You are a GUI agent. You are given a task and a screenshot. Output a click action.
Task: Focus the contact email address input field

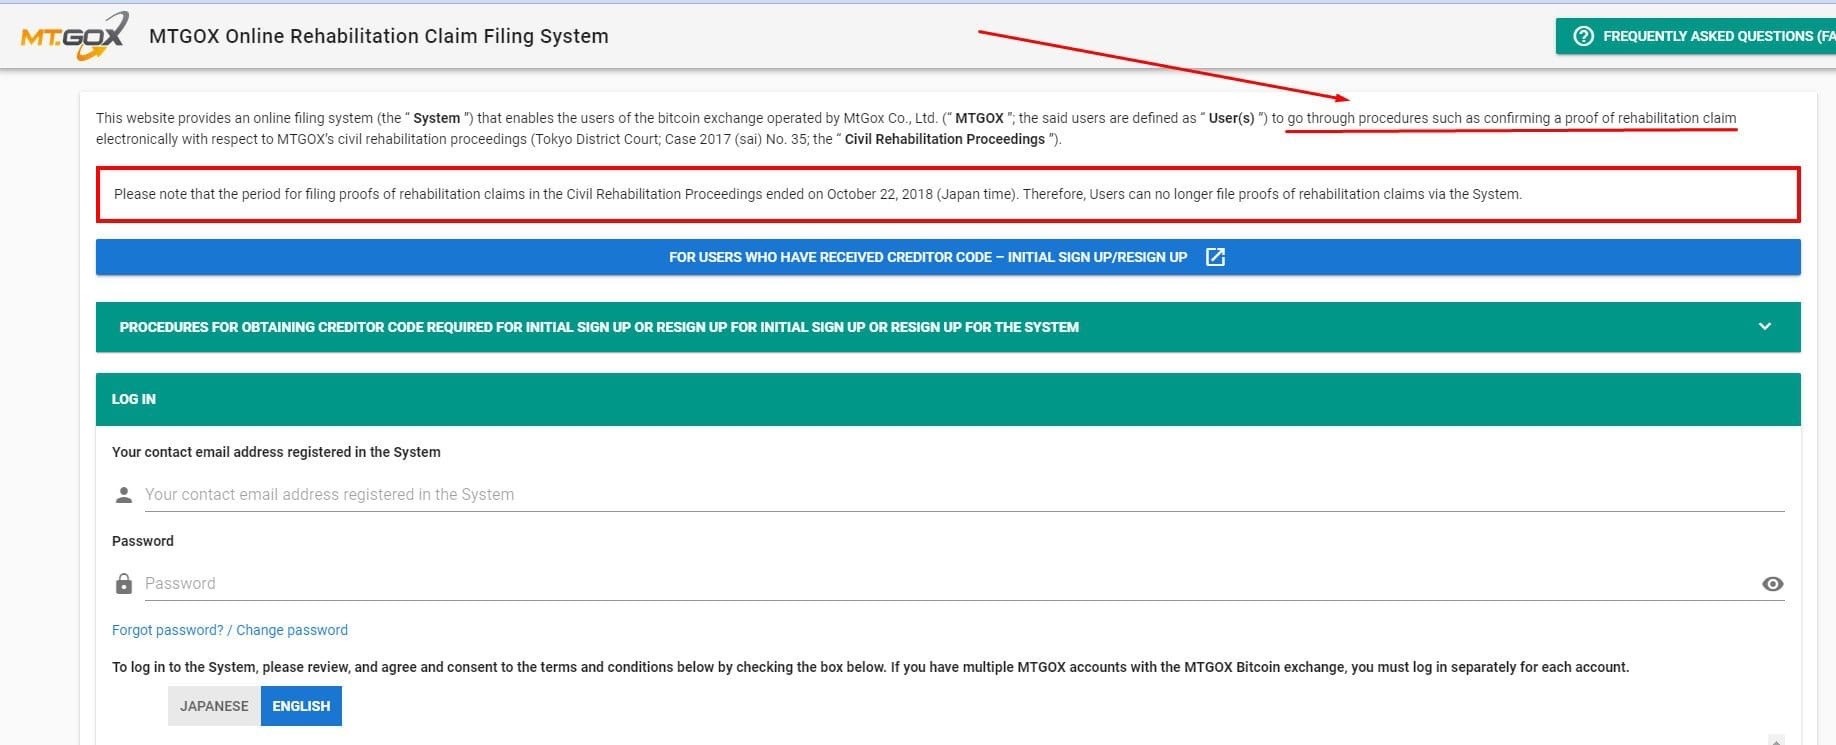pos(964,494)
